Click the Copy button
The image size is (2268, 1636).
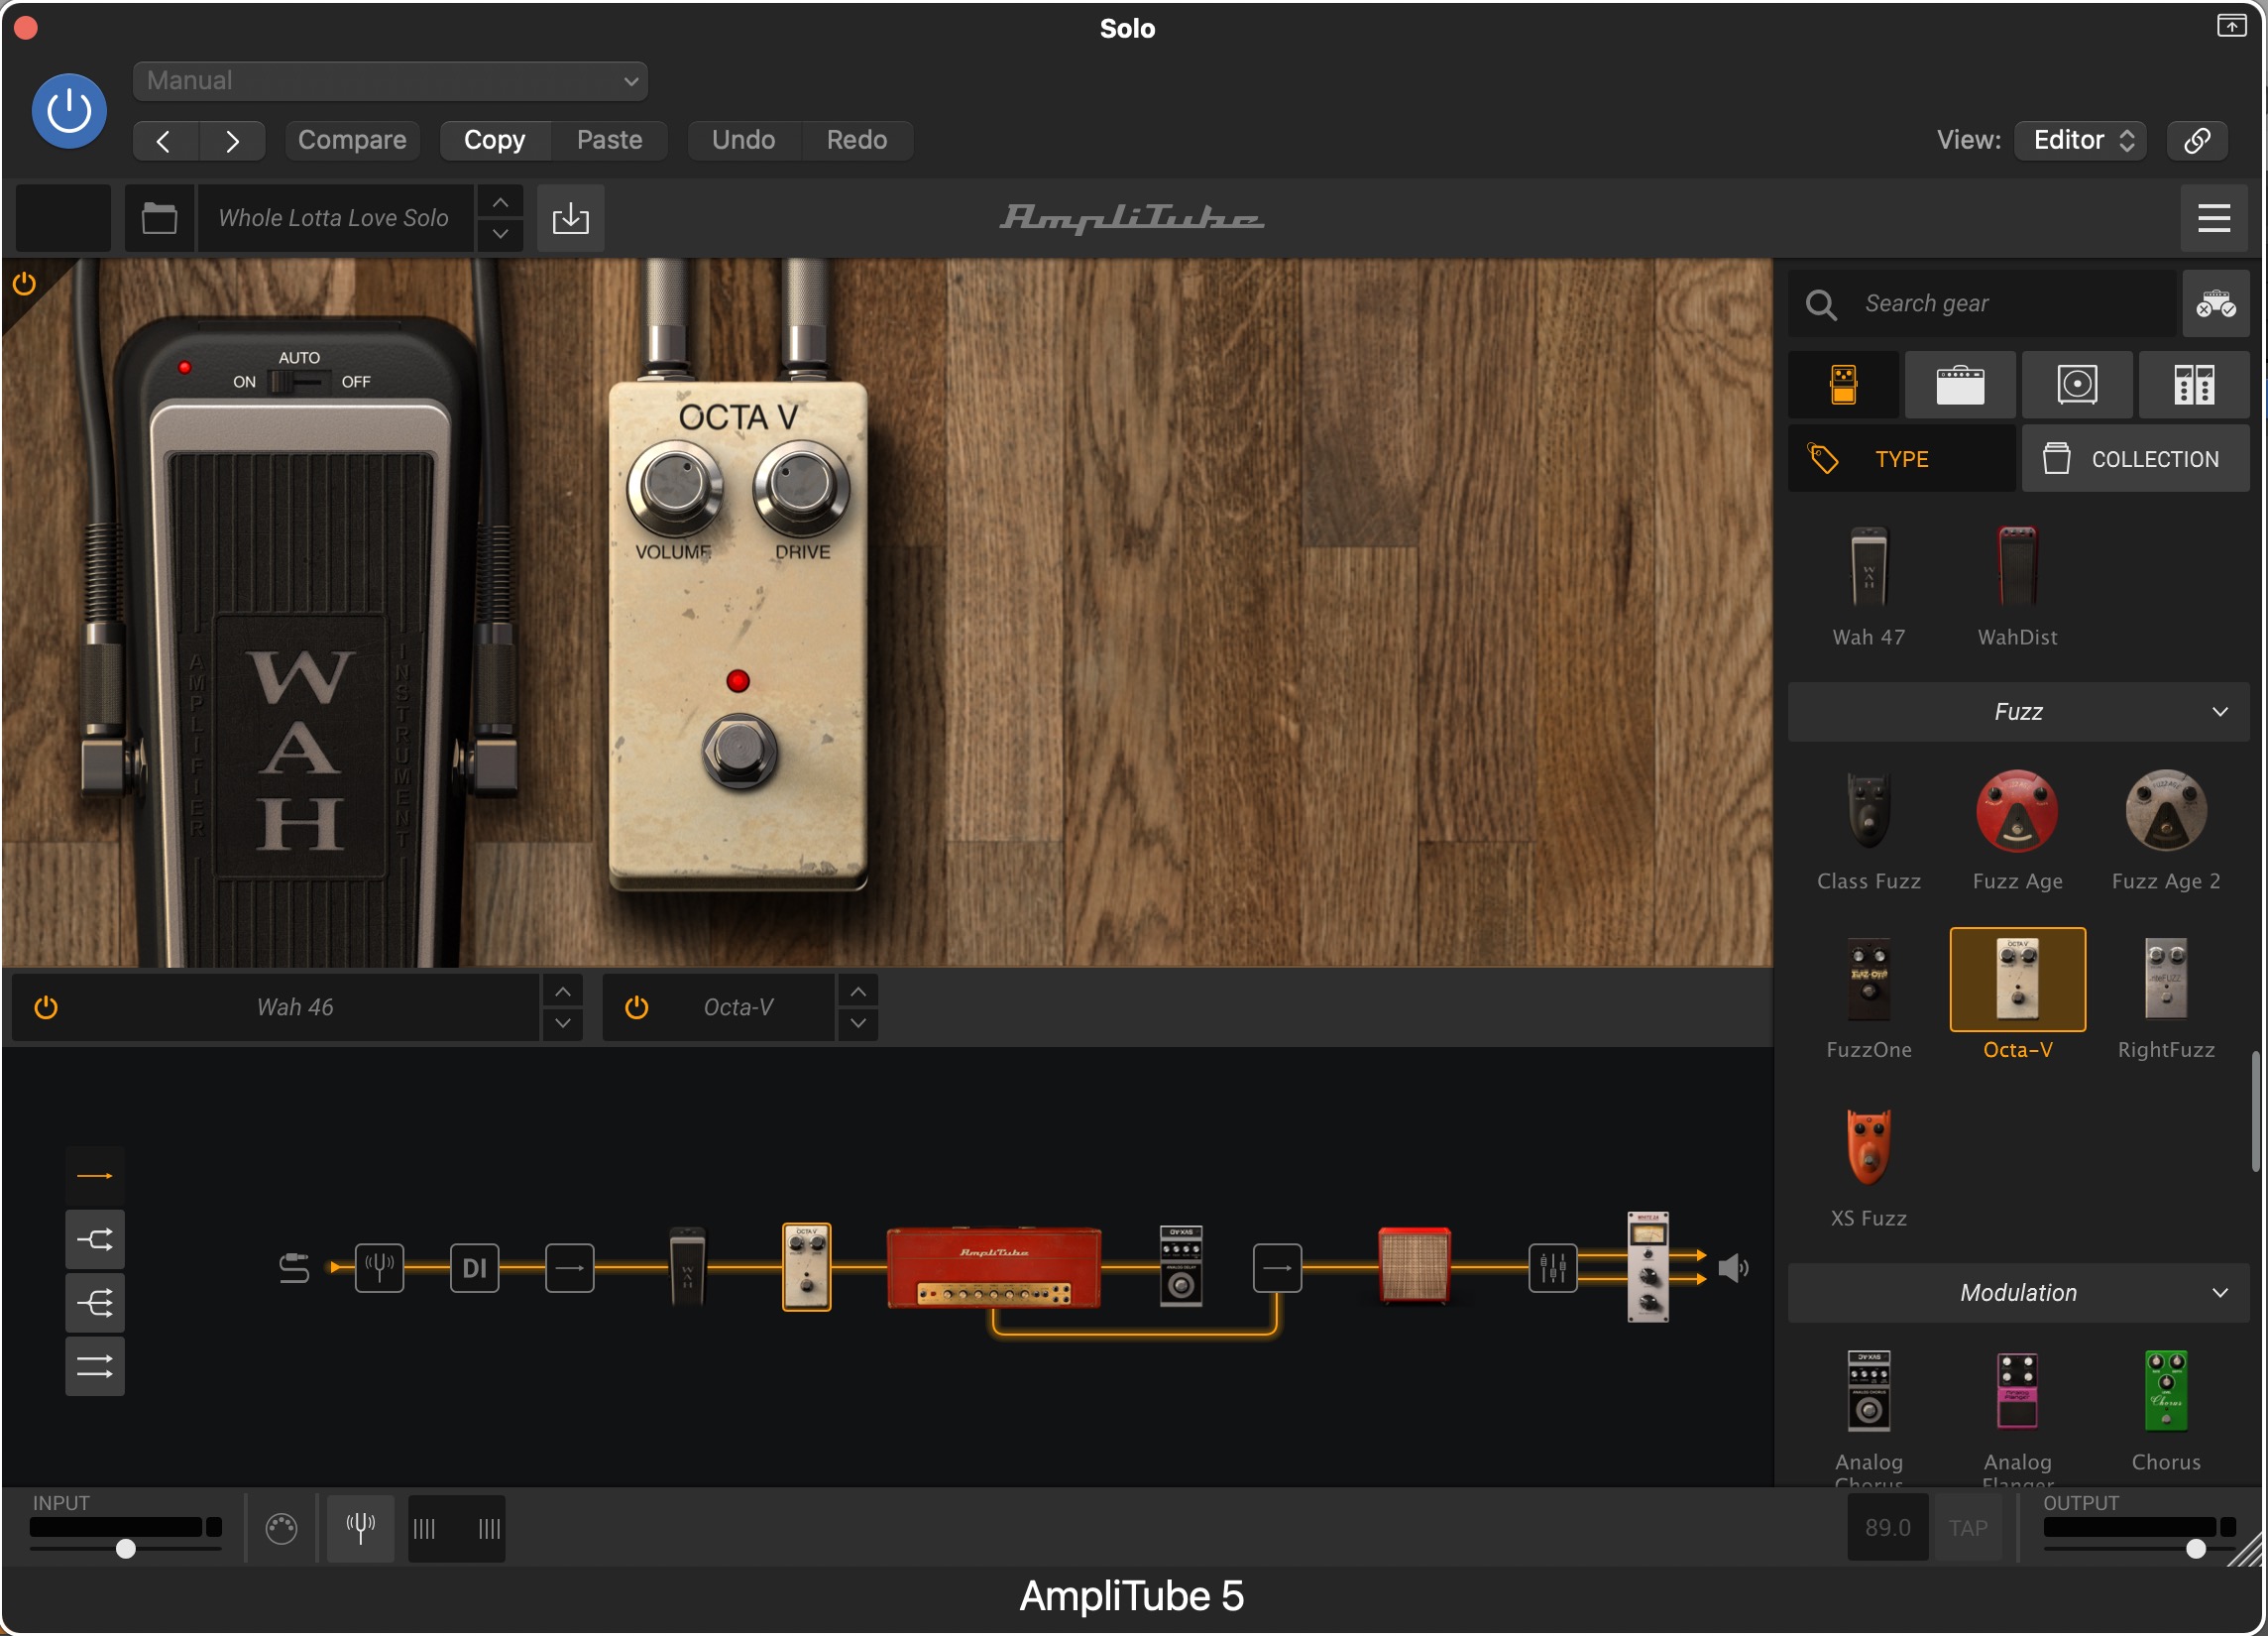(x=495, y=140)
